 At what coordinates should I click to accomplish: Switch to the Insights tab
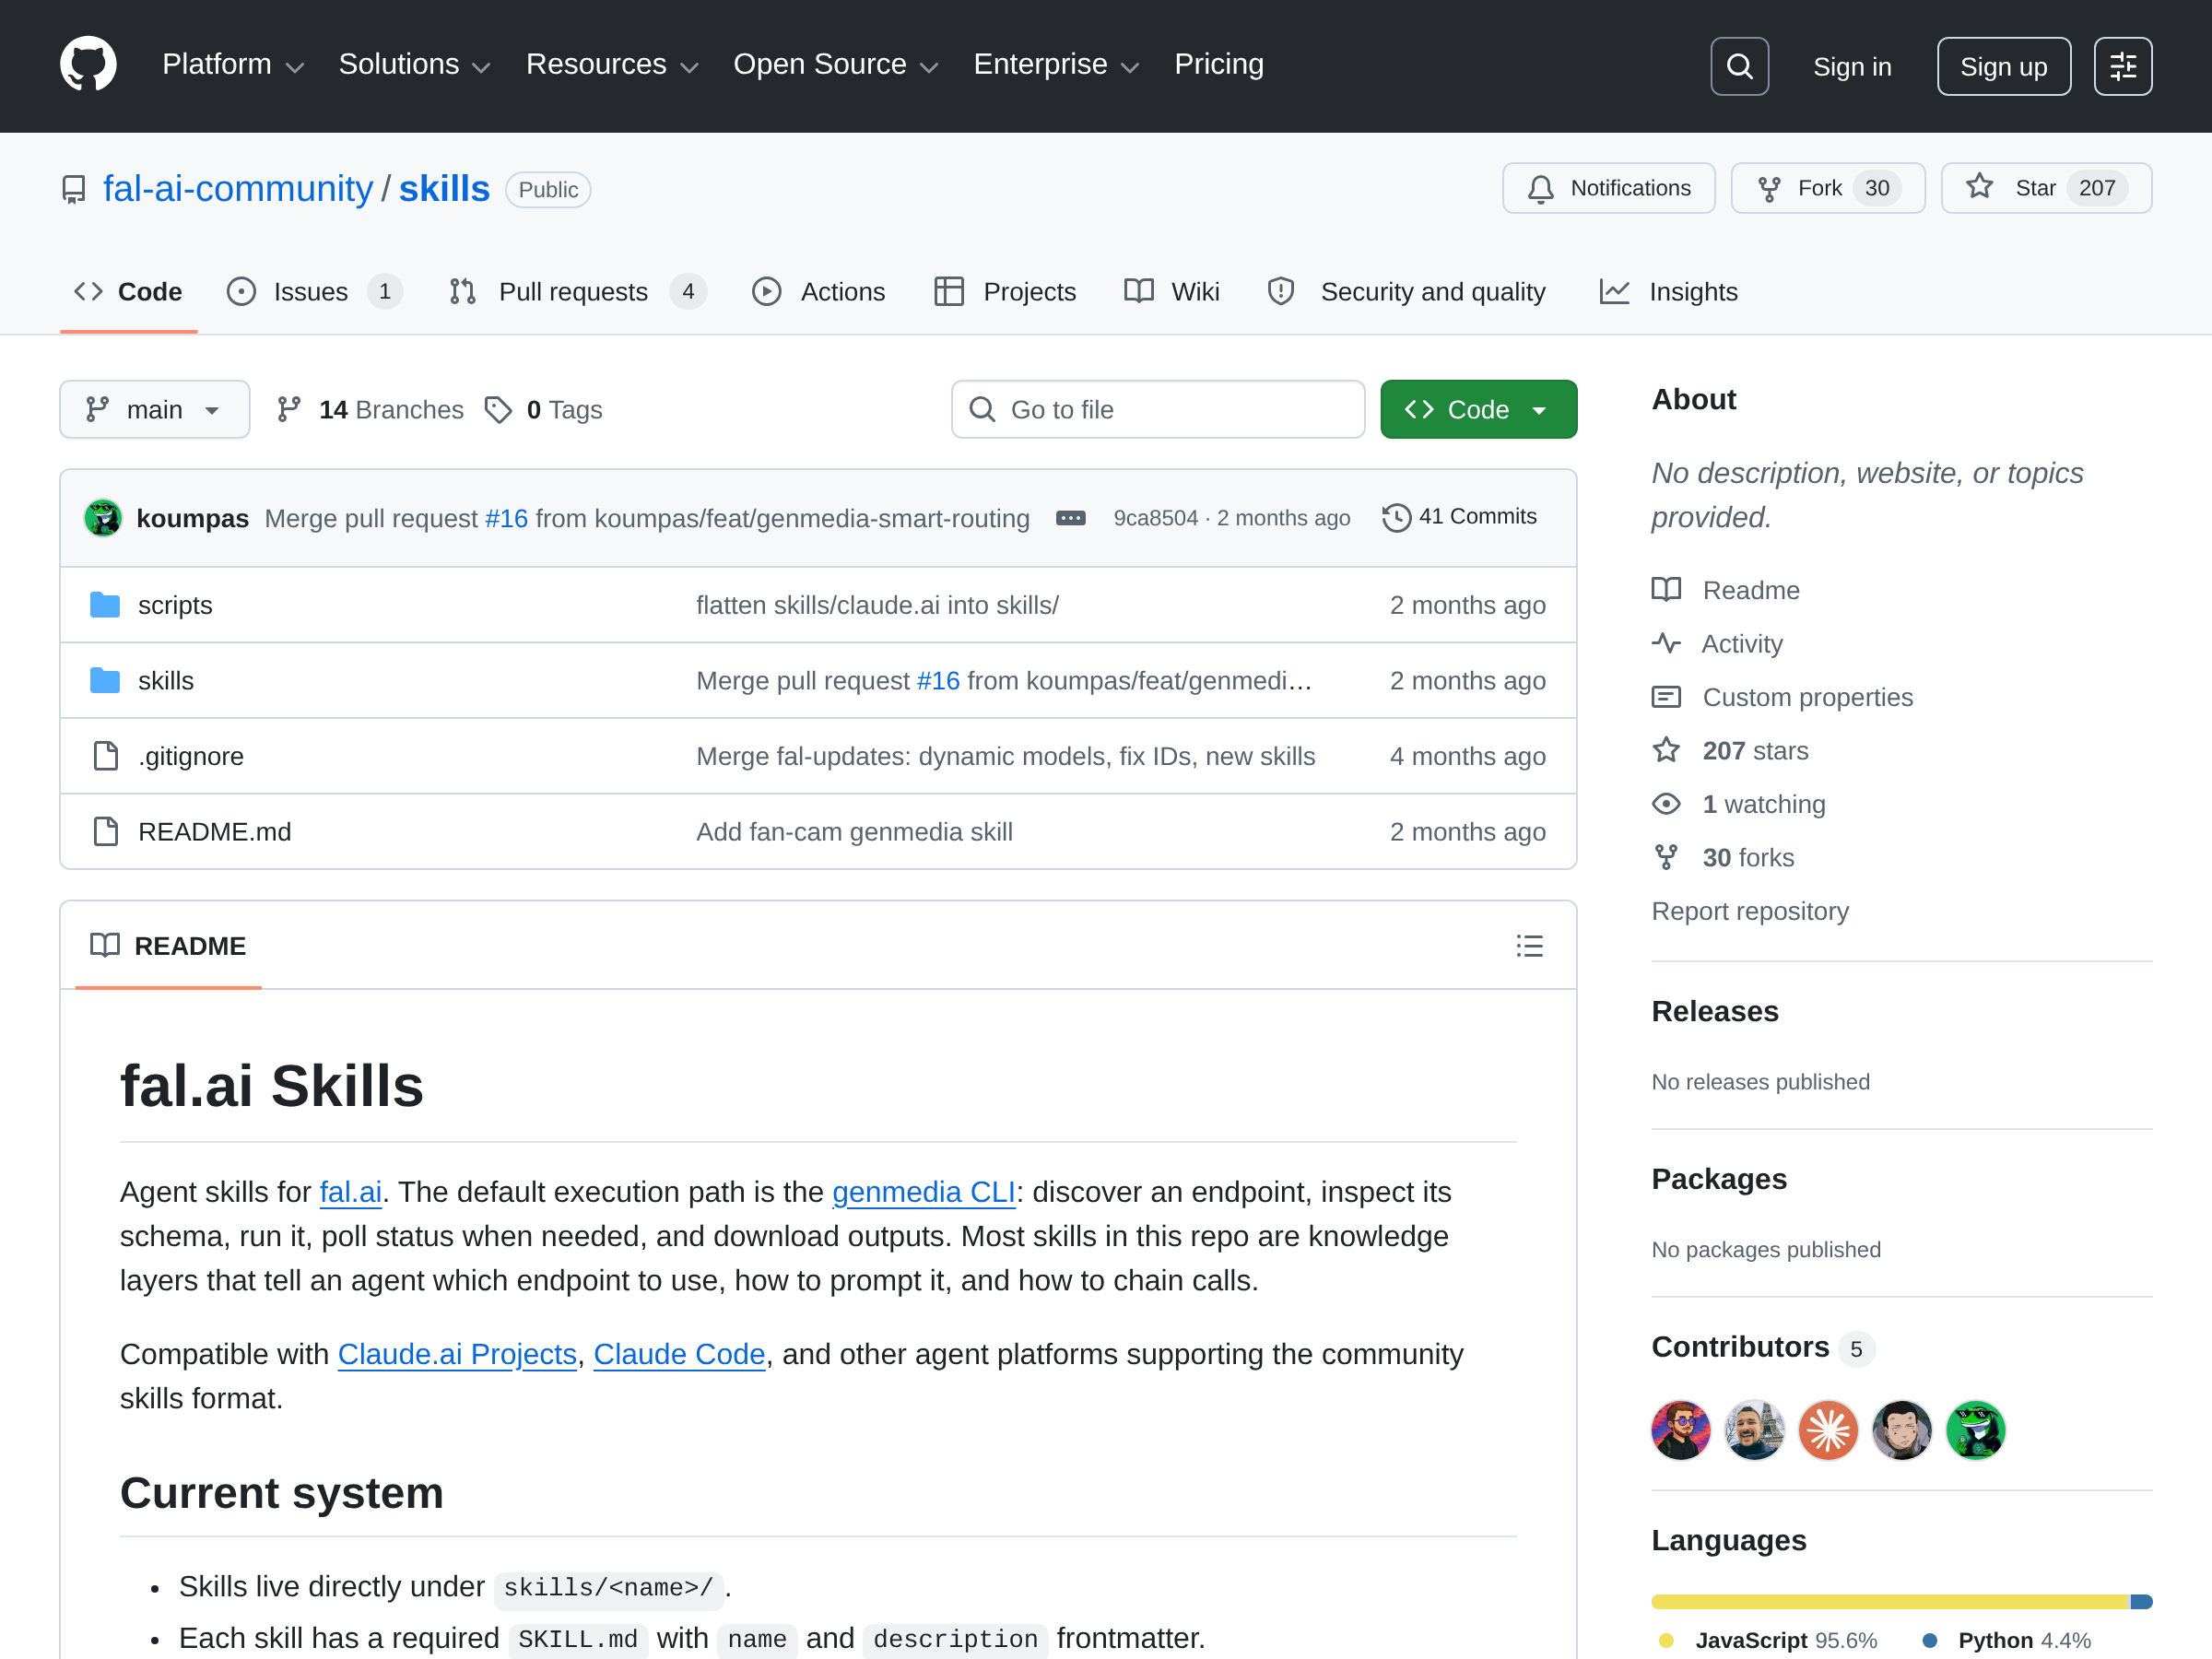(x=1669, y=292)
